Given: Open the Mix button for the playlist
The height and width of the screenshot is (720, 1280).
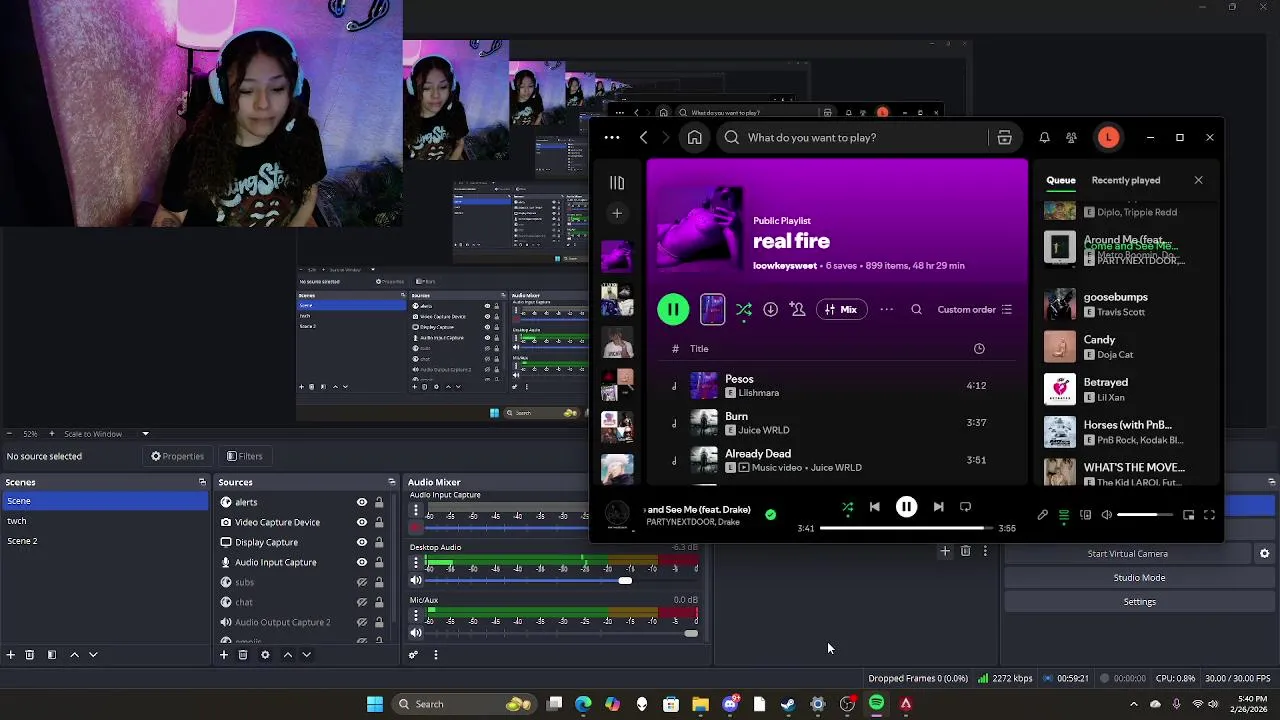Looking at the screenshot, I should coord(841,310).
